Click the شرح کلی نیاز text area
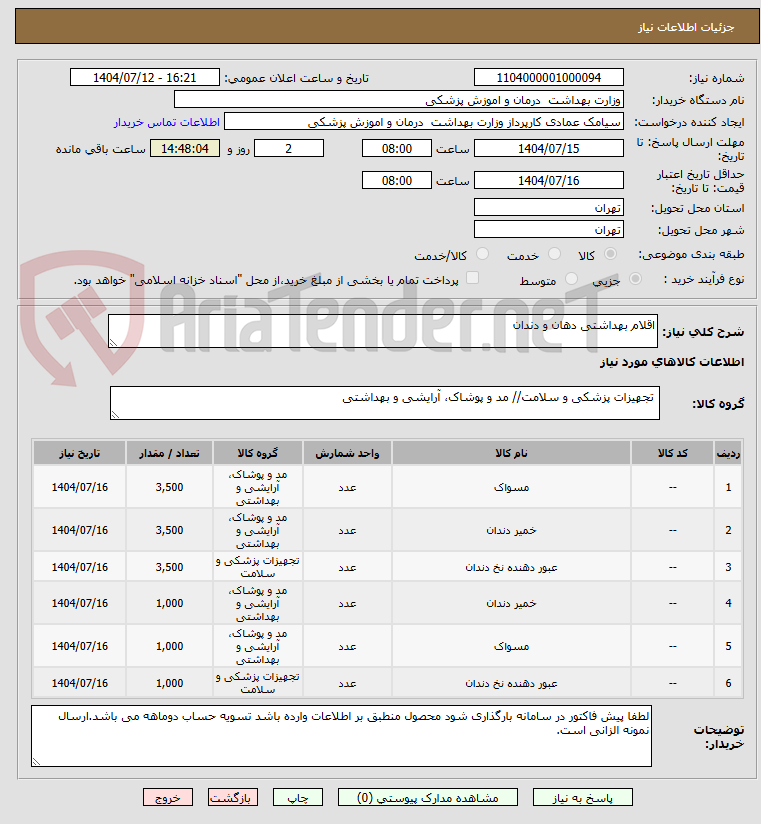Viewport: 761px width, 824px height. [383, 331]
